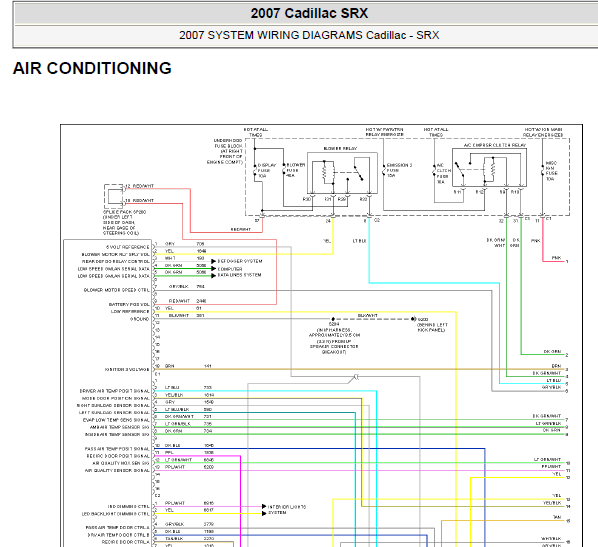Click the 'AIR CONDITIONING' section heading
Viewport: 598px width, 547px height.
coord(92,68)
